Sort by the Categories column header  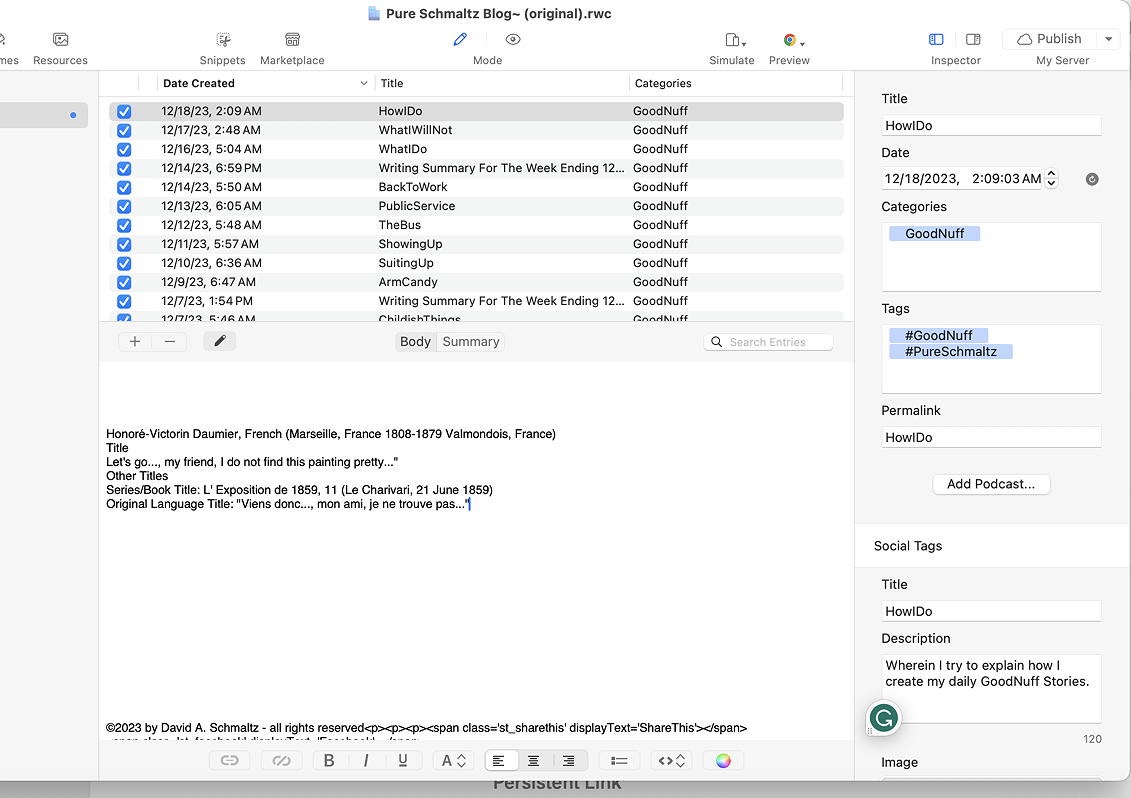click(663, 83)
